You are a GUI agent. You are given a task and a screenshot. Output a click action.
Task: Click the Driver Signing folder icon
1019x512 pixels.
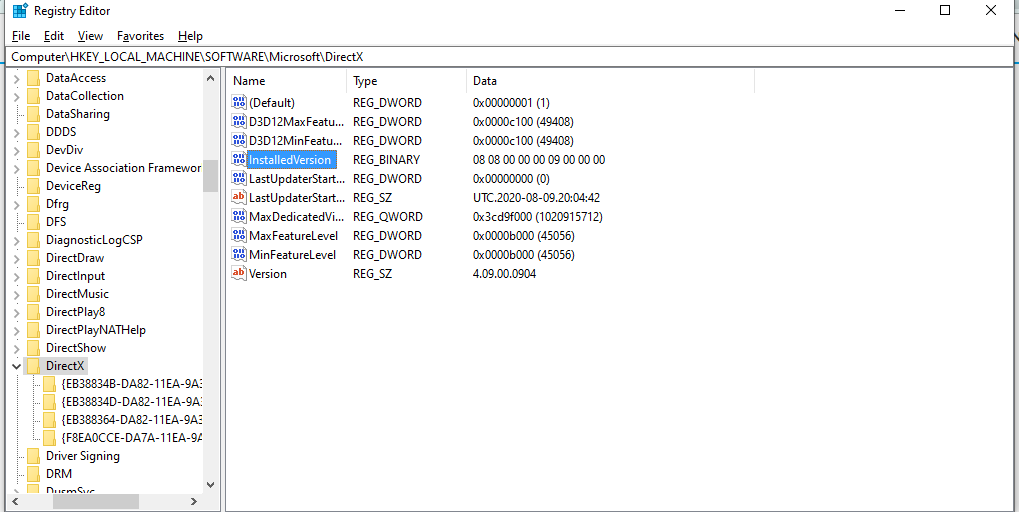tap(34, 456)
